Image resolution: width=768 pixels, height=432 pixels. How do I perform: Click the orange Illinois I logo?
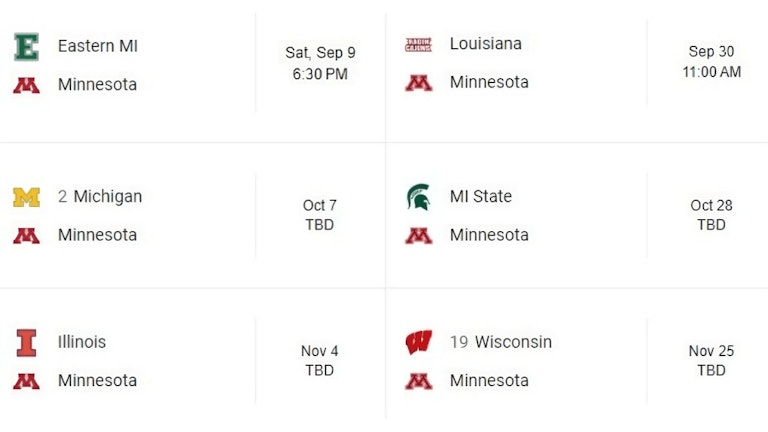(26, 342)
